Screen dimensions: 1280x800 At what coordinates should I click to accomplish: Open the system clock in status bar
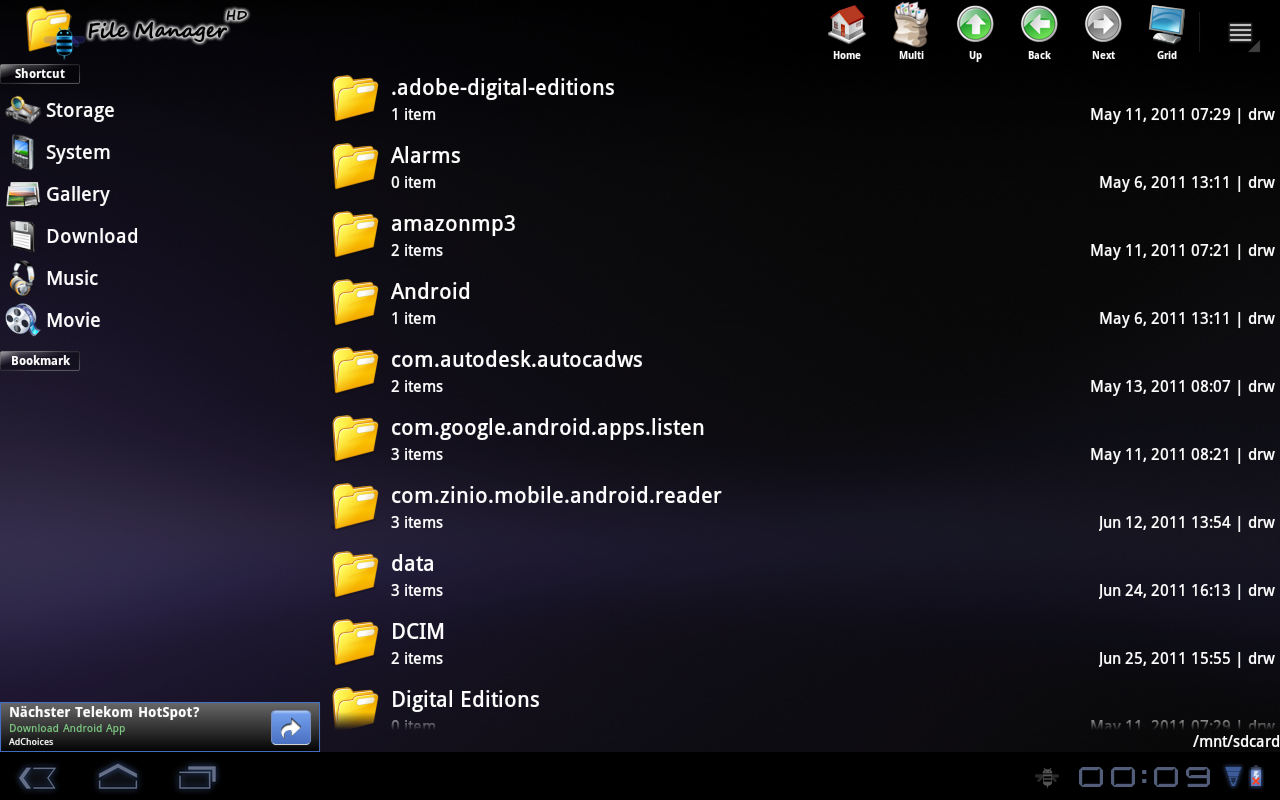click(1145, 777)
